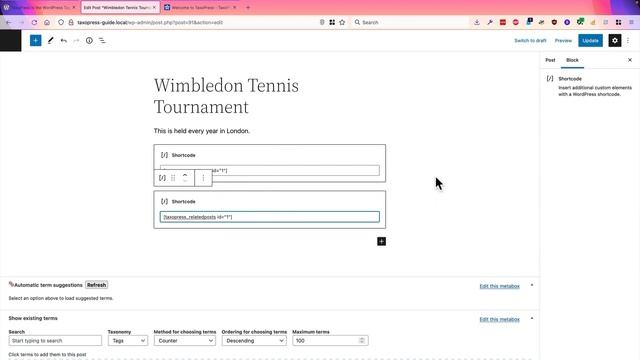Go to browser home page
Viewport: 640px width, 360px height.
tap(47, 22)
